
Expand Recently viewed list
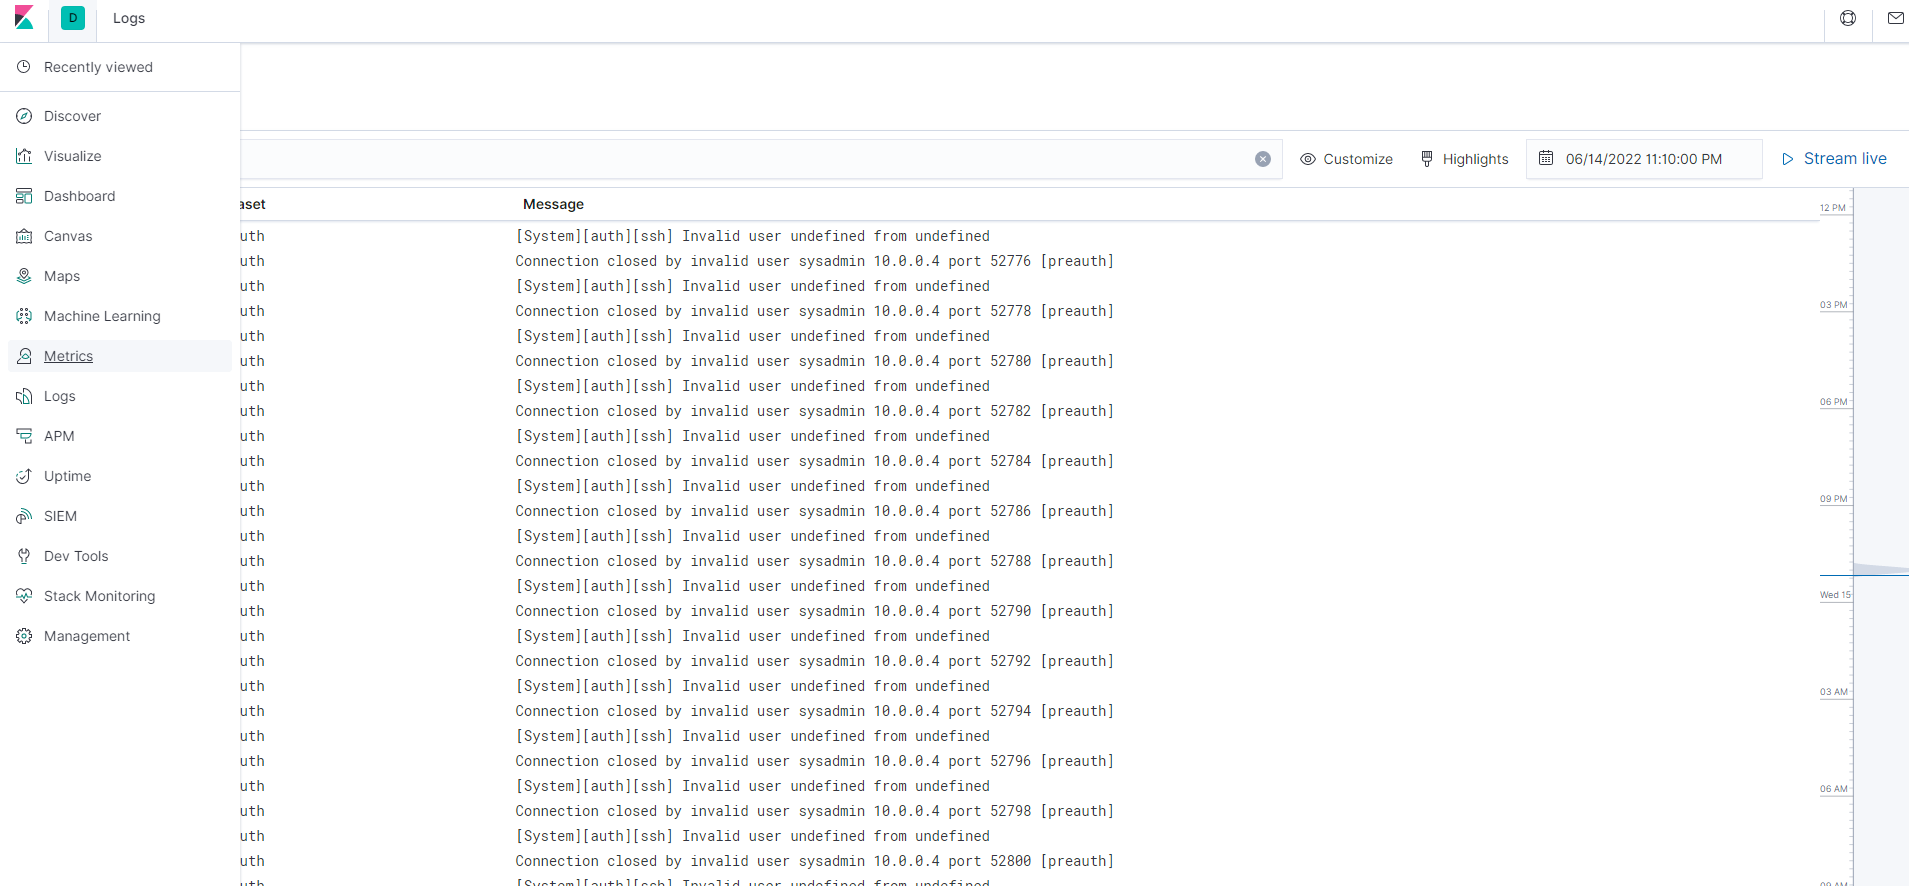coord(98,67)
